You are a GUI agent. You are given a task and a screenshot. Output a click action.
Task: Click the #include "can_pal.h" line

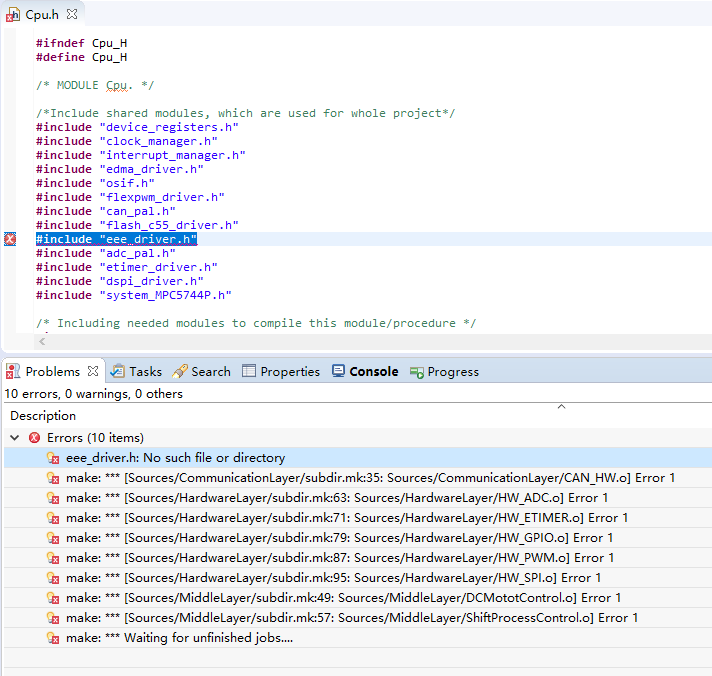(106, 211)
